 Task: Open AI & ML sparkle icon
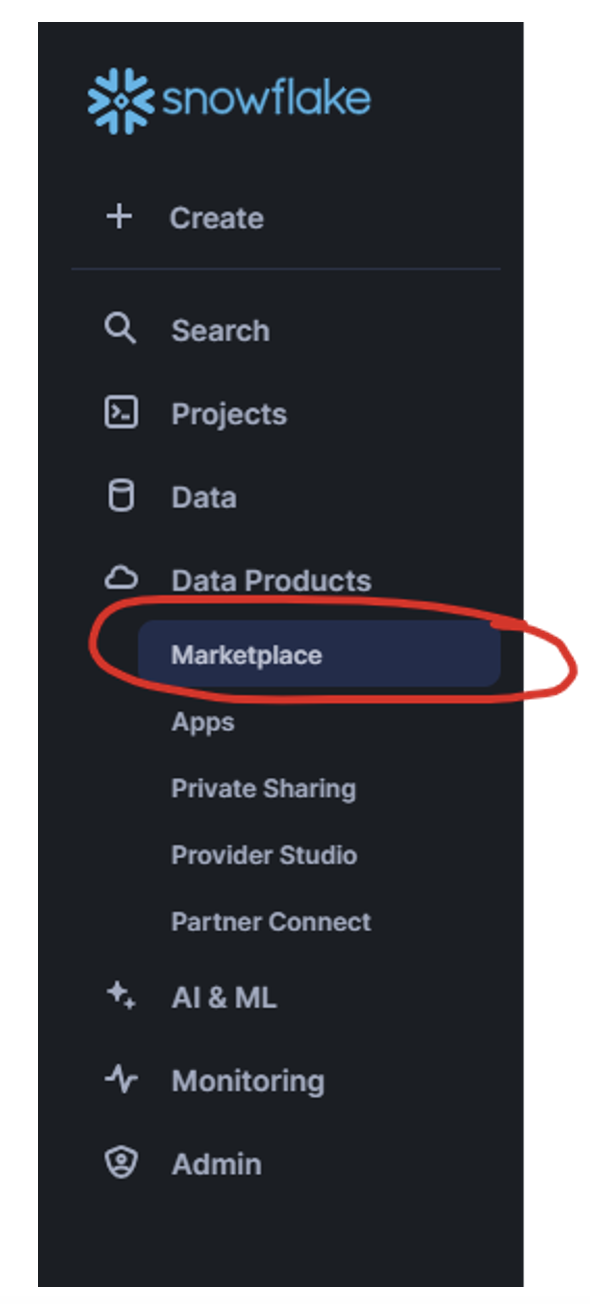[x=119, y=996]
